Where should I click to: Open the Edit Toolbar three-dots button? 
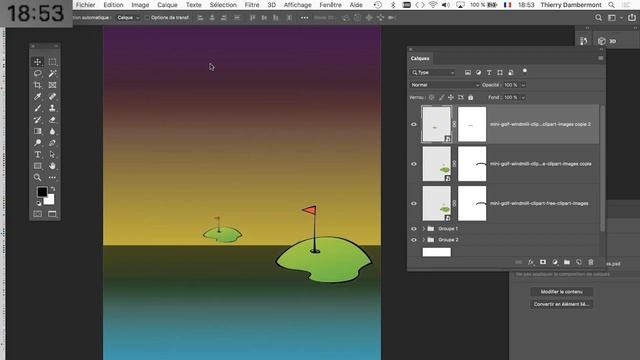coord(52,178)
